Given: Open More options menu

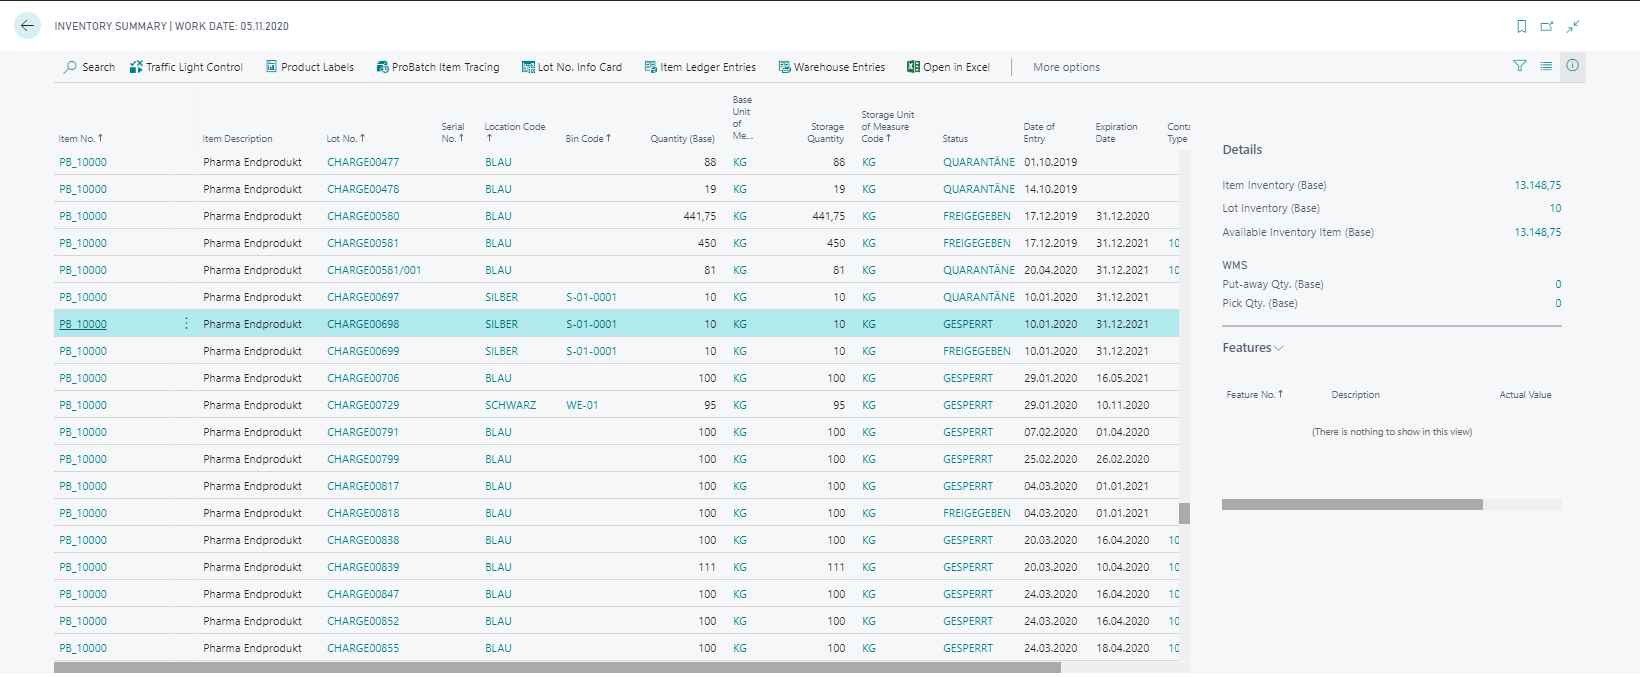Looking at the screenshot, I should 1066,67.
